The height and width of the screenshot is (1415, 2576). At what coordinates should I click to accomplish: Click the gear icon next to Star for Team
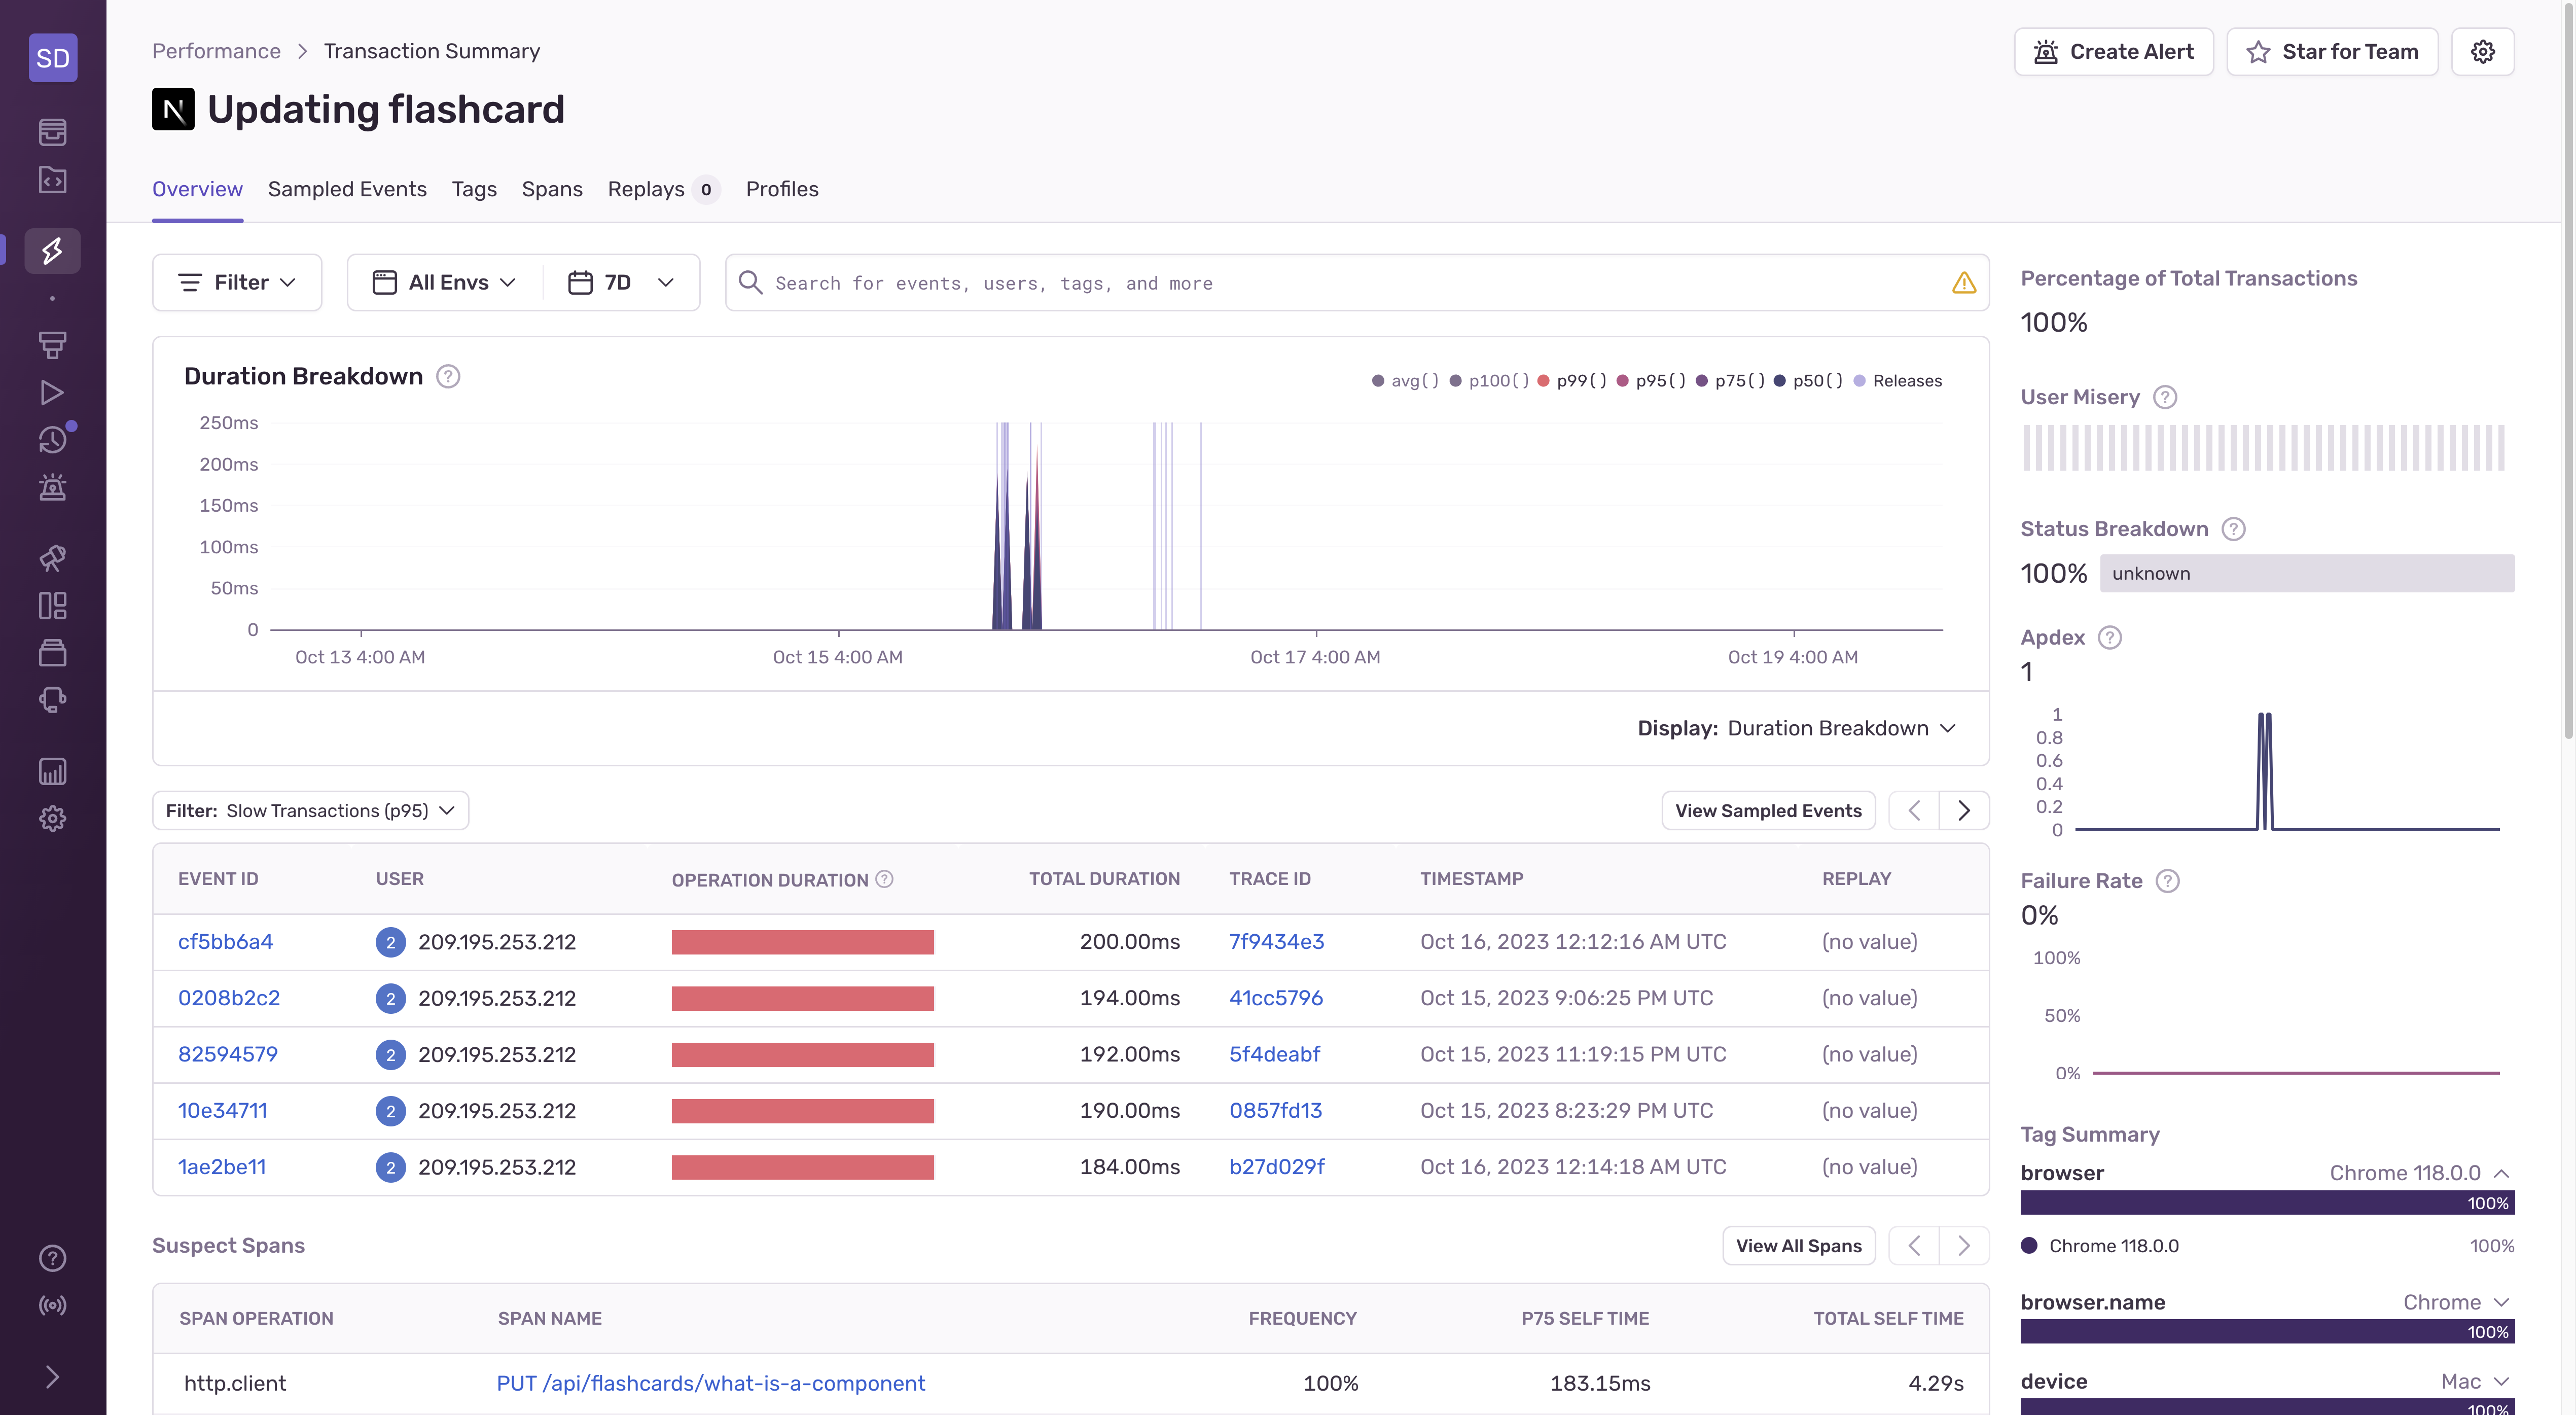point(2482,52)
